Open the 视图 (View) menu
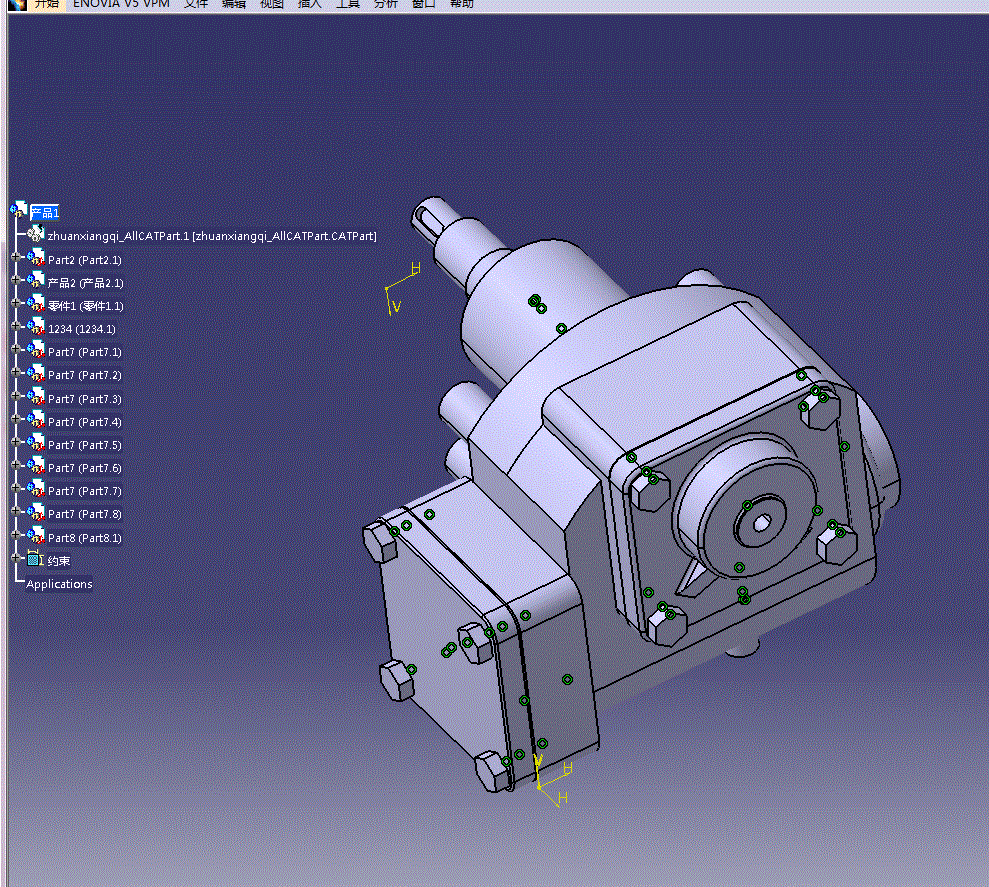 tap(272, 4)
